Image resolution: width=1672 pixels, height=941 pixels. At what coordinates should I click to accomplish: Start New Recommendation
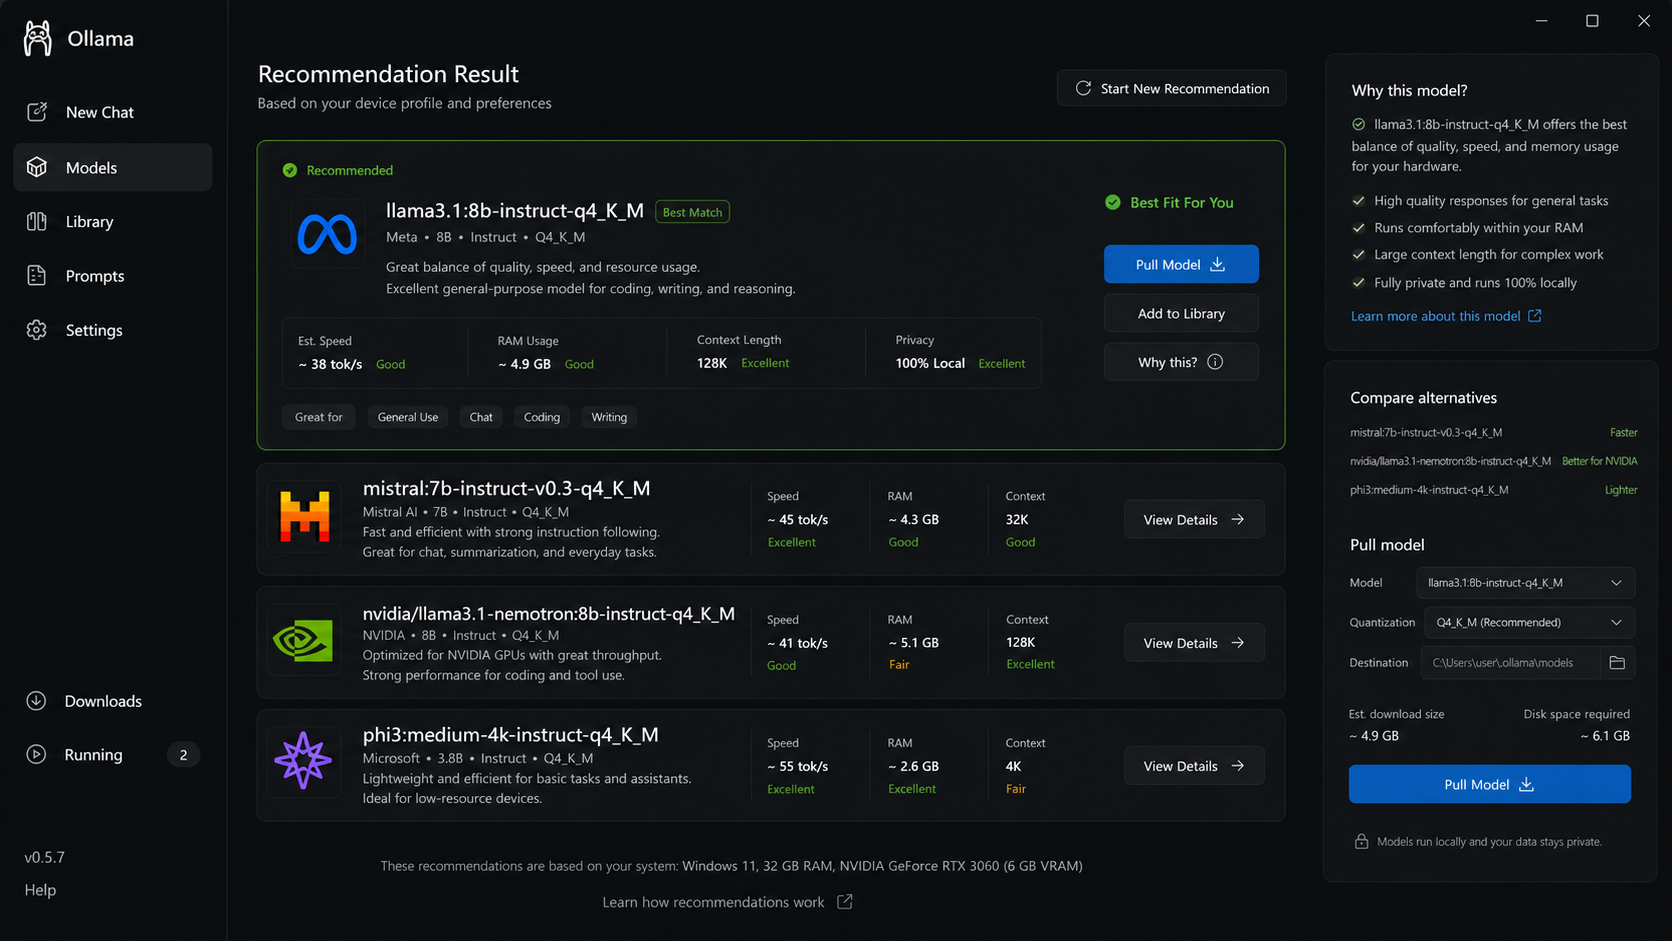coord(1171,88)
